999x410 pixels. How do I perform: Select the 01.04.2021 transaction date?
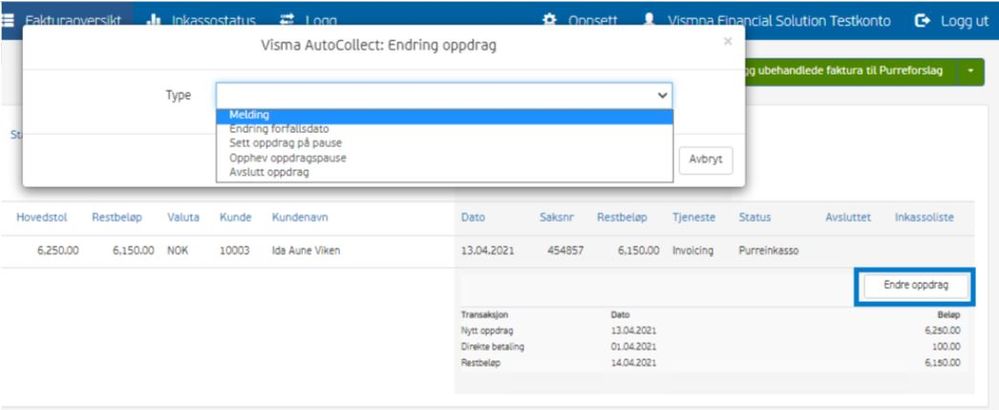point(633,347)
